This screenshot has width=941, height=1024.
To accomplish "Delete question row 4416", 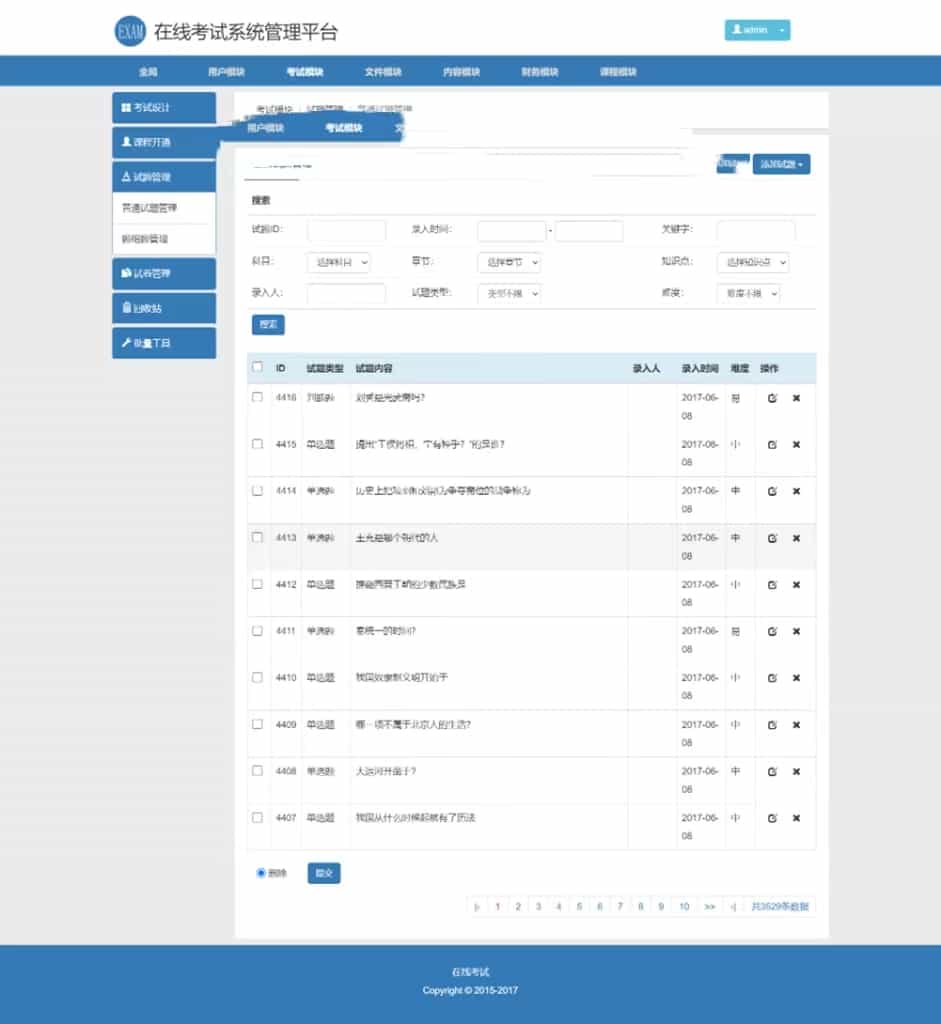I will click(796, 398).
